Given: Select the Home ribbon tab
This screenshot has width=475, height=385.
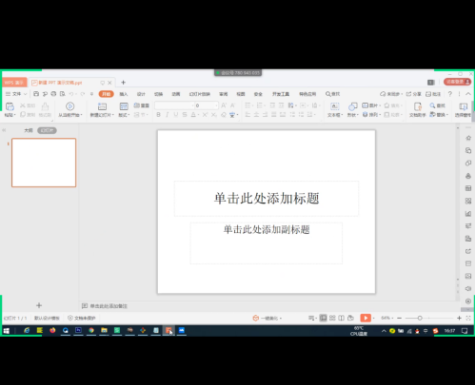Looking at the screenshot, I should point(106,94).
